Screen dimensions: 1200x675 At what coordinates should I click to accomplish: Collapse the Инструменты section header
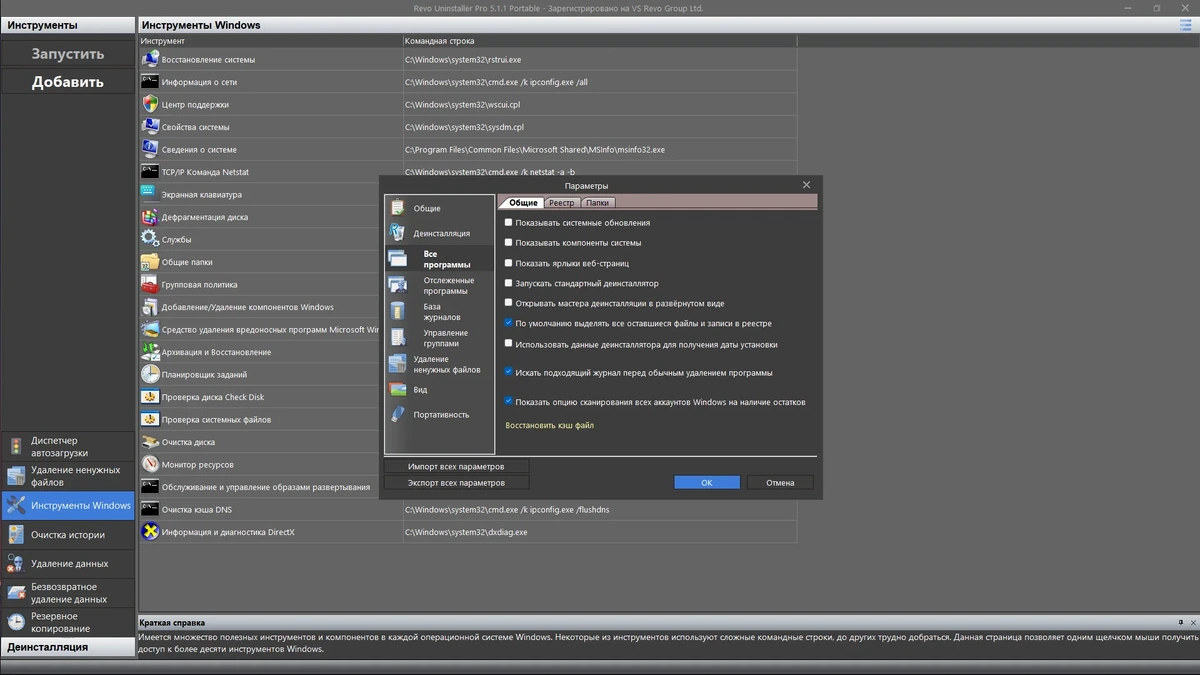[x=68, y=25]
